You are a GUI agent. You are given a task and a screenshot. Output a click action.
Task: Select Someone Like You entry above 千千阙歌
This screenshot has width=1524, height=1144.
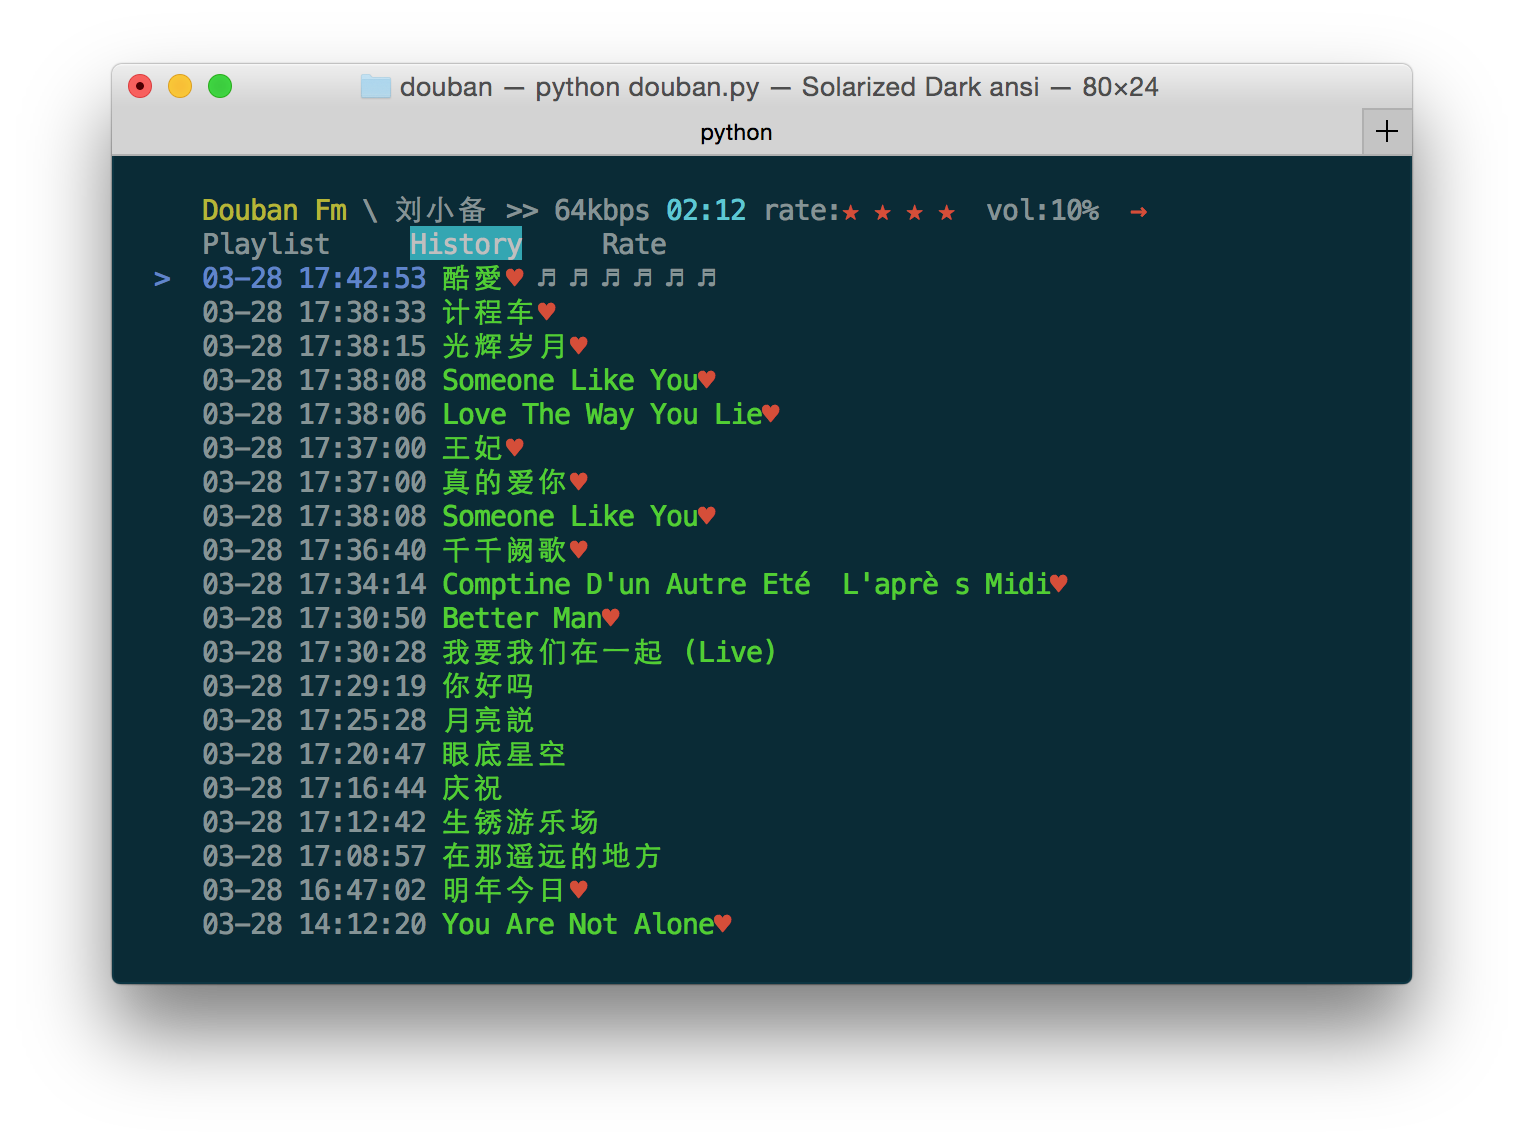(459, 516)
